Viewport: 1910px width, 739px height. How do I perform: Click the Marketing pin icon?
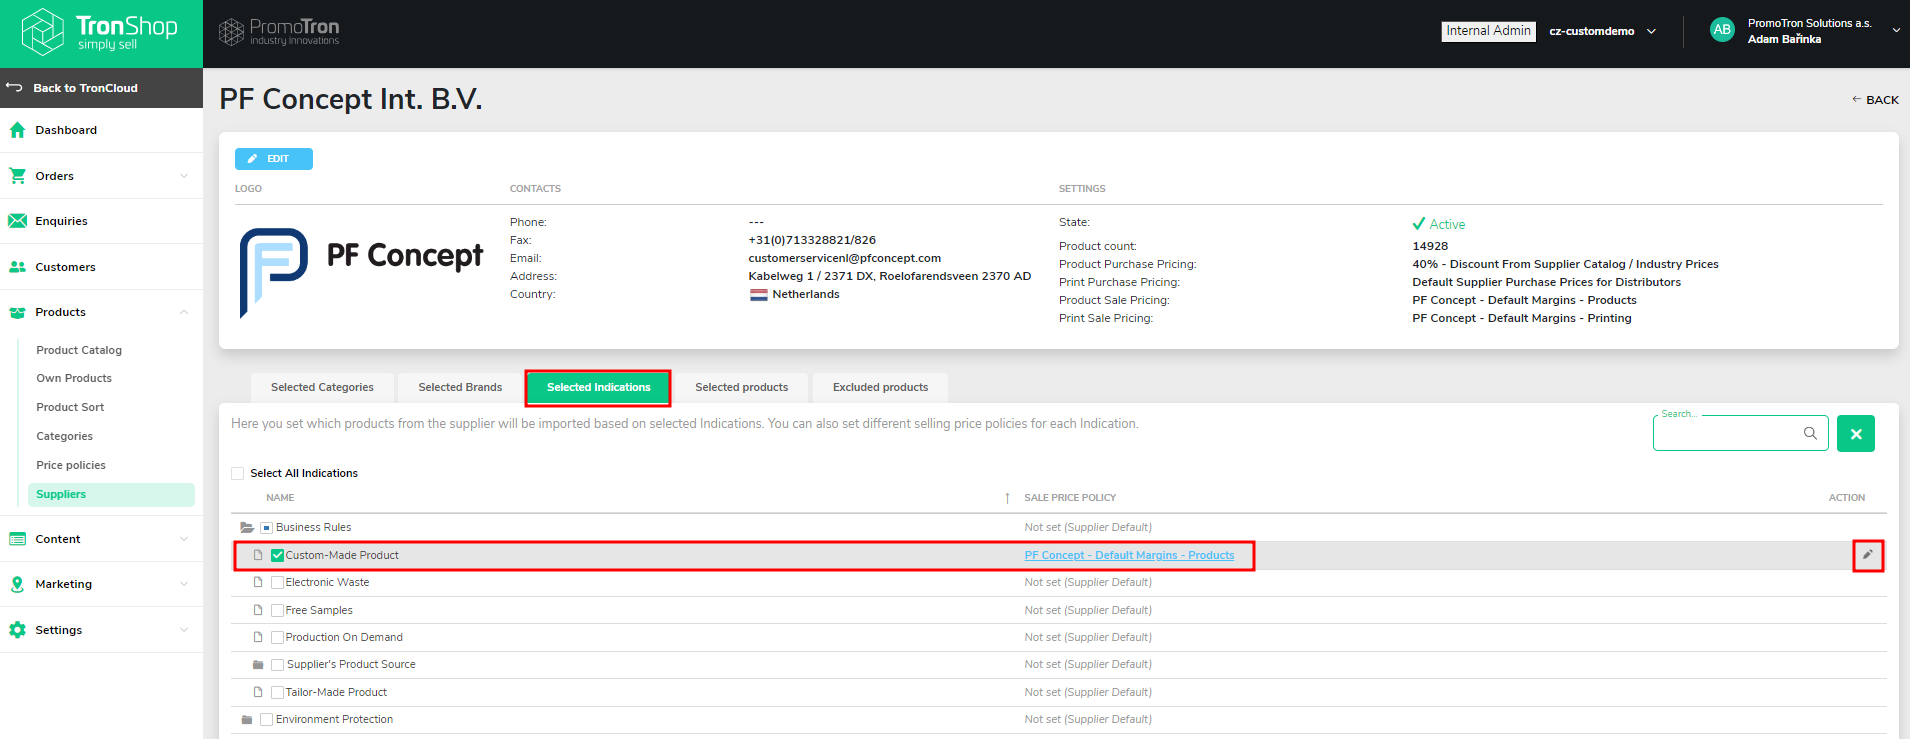tap(17, 584)
